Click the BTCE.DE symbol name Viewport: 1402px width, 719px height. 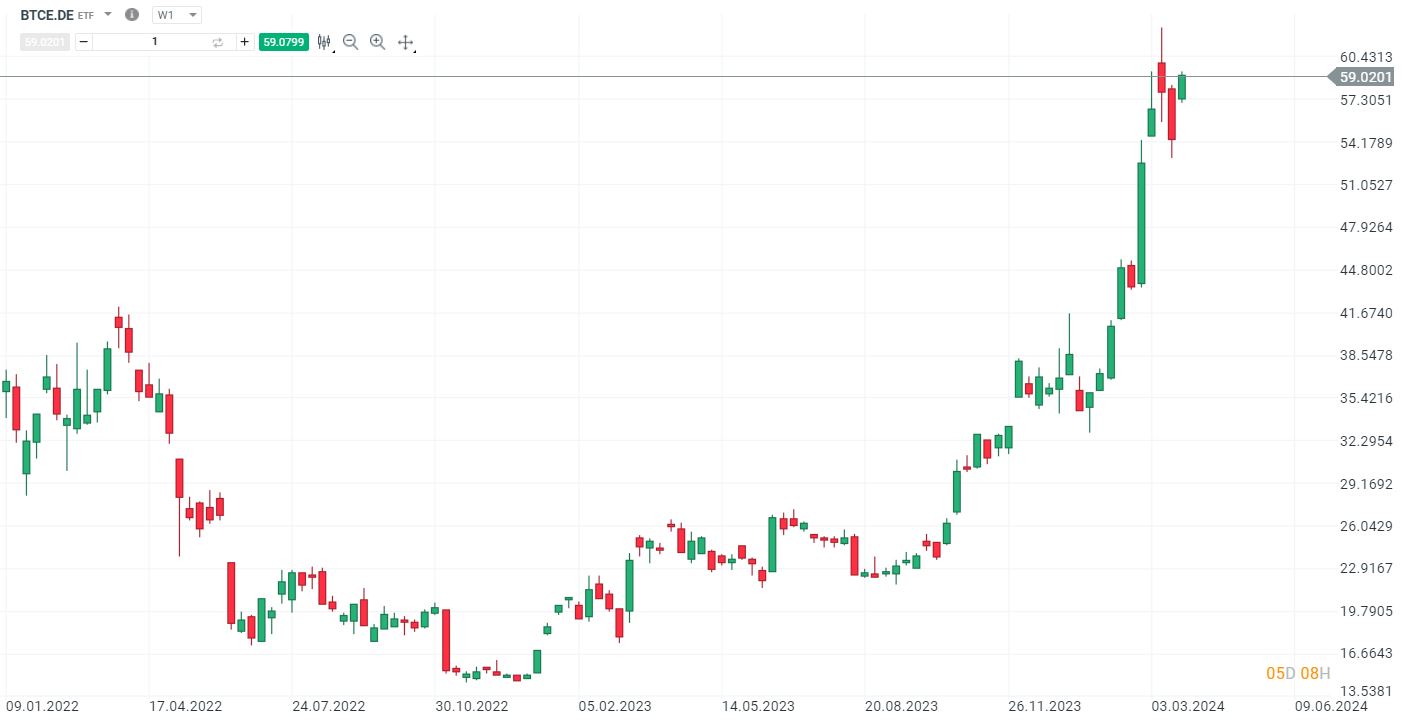[x=47, y=15]
